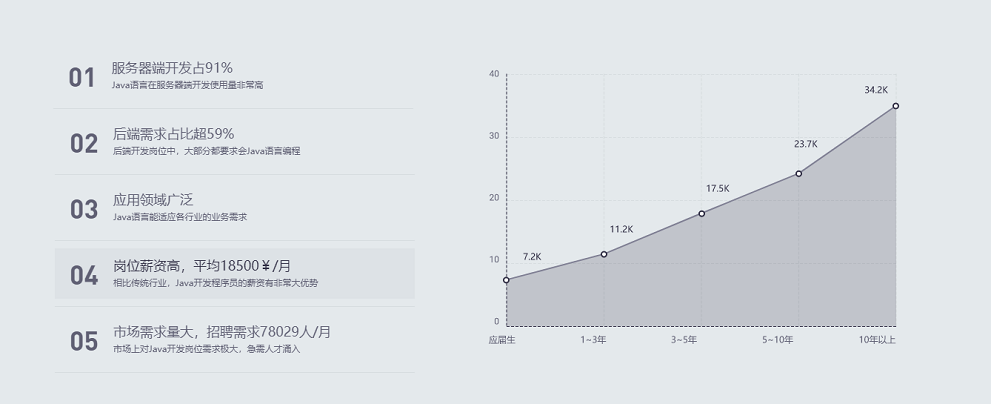Click the 11.2K data point marker

604,254
